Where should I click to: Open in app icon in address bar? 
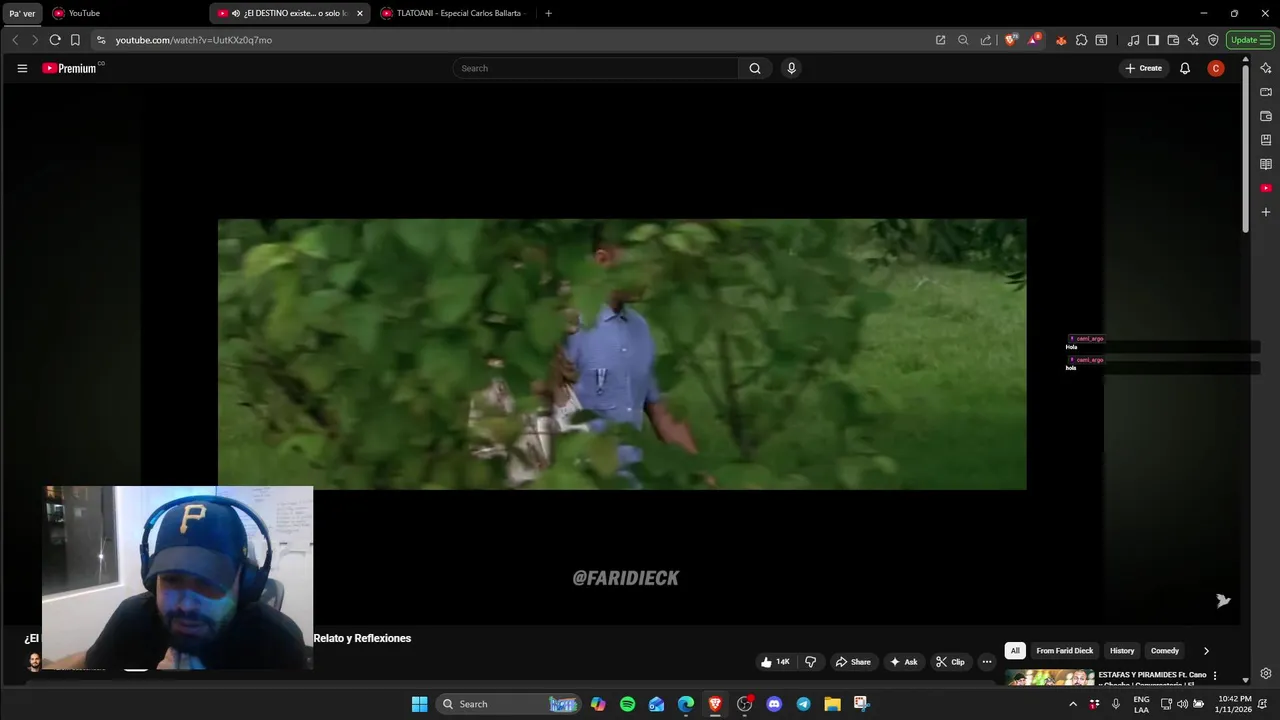click(940, 40)
